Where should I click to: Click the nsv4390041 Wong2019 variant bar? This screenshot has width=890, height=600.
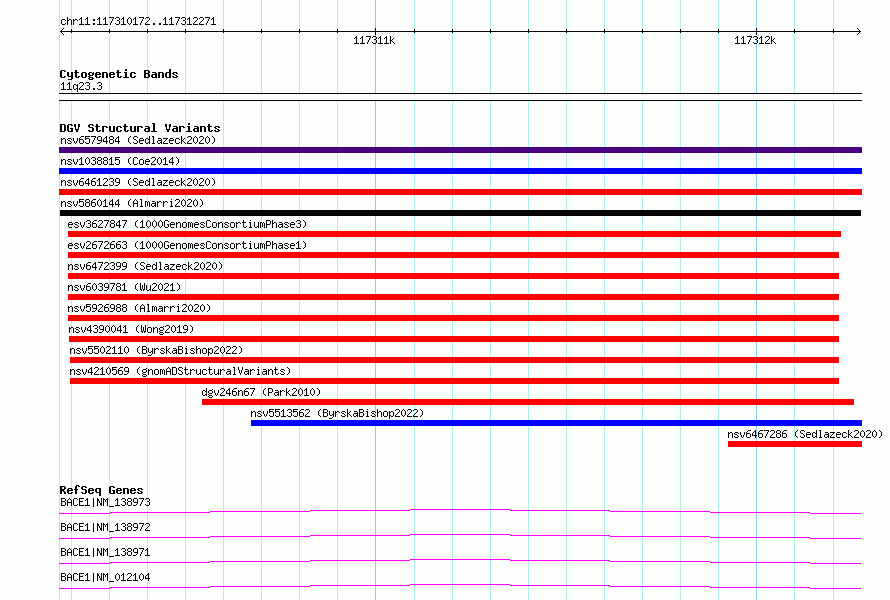point(454,339)
